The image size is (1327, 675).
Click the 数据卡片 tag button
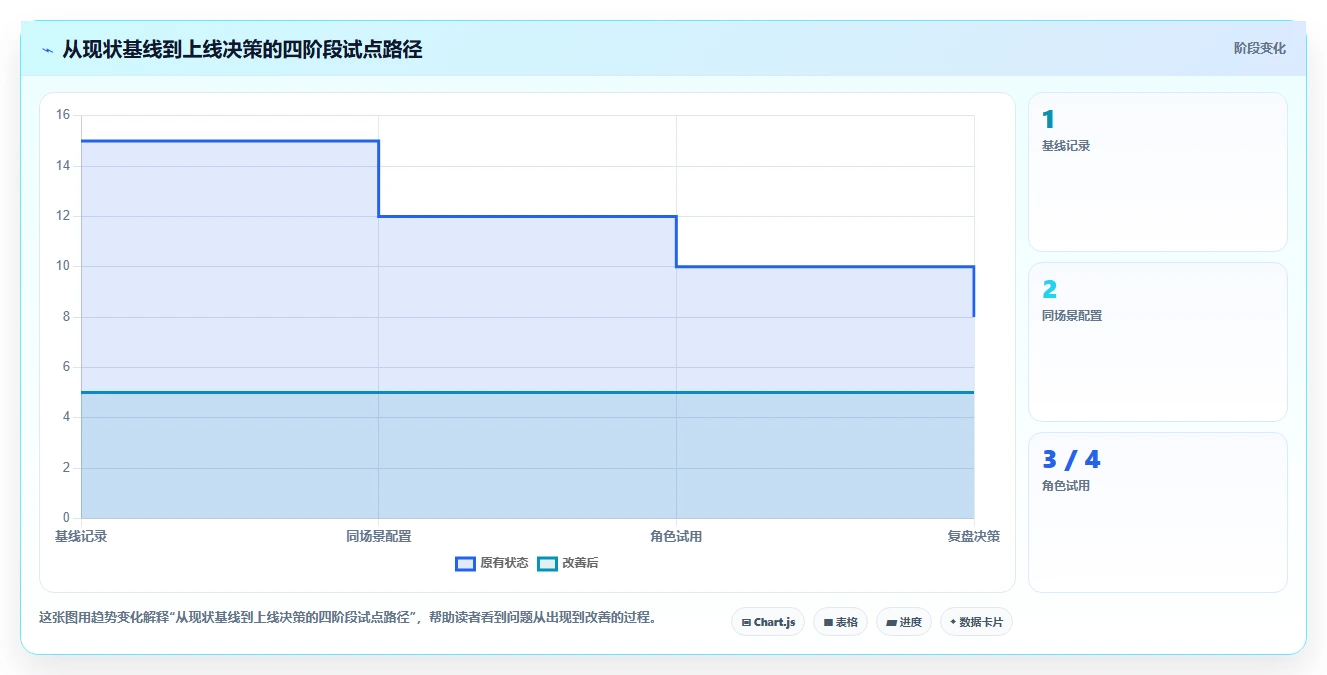976,622
